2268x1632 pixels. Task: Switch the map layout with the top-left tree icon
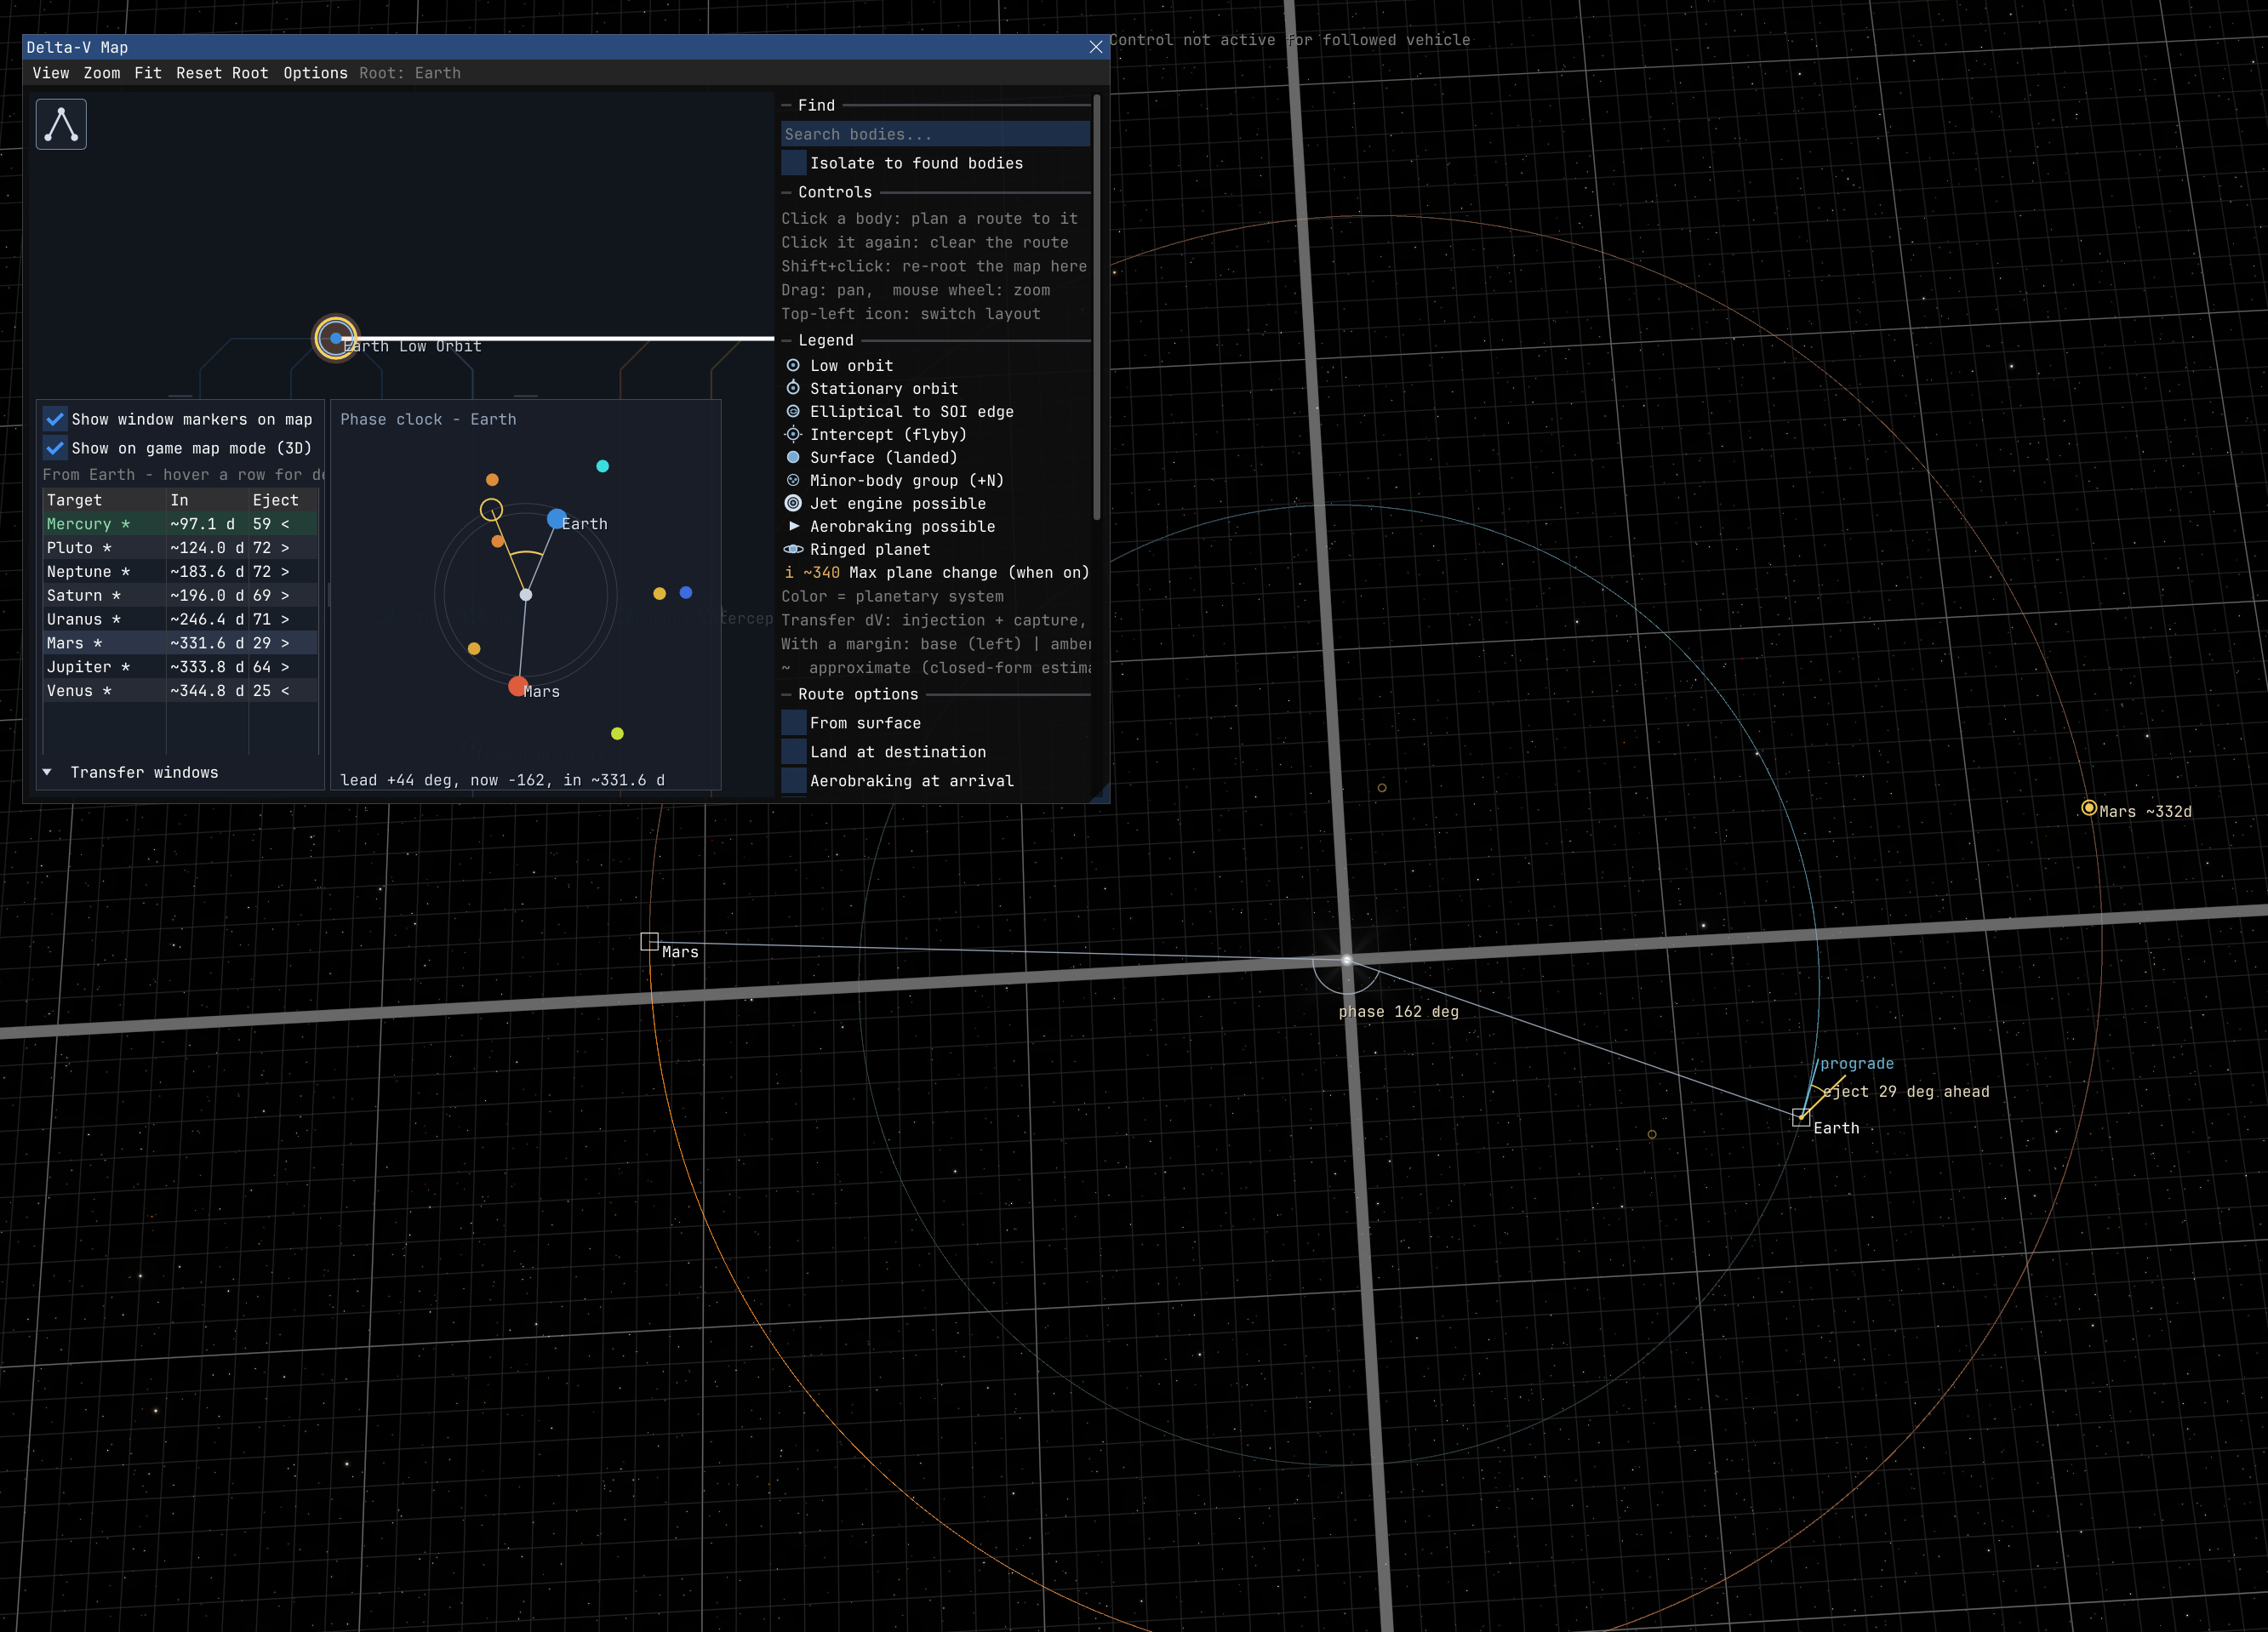[x=61, y=124]
